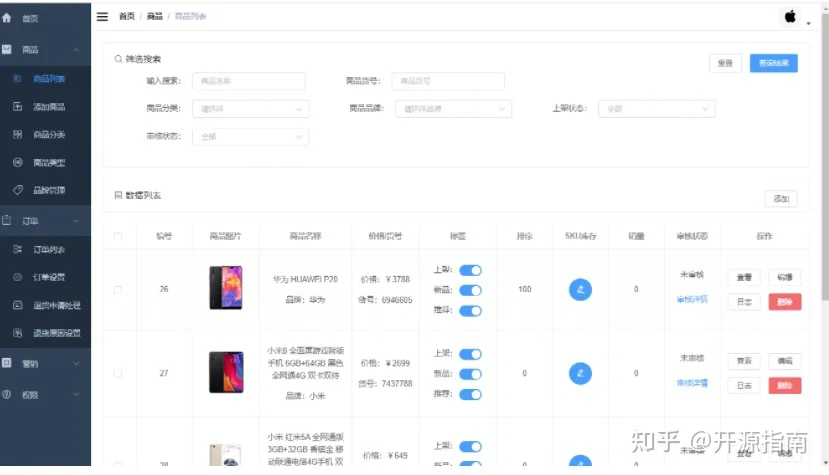Toggle 推荐 switch for HUAWEI P20
This screenshot has width=829, height=475.
pyautogui.click(x=470, y=310)
